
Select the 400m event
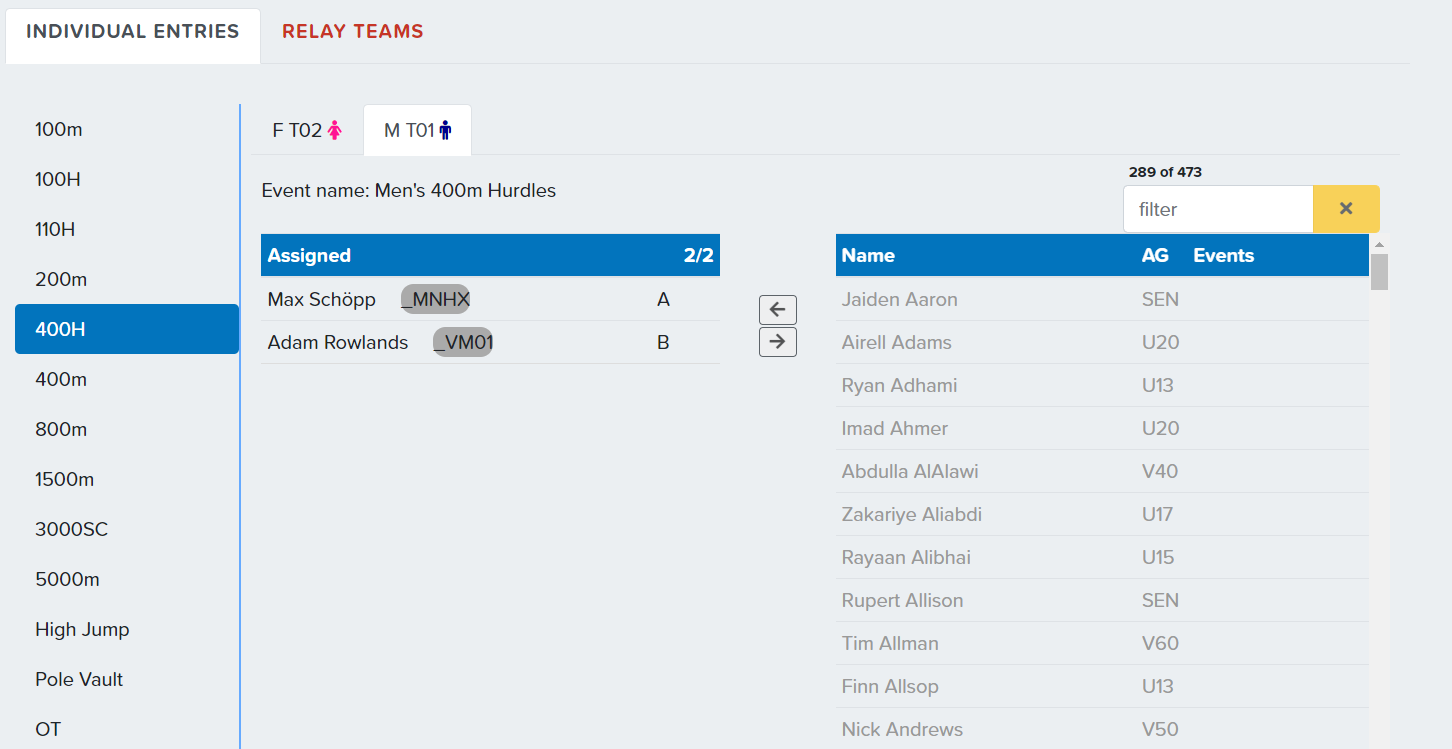[62, 379]
